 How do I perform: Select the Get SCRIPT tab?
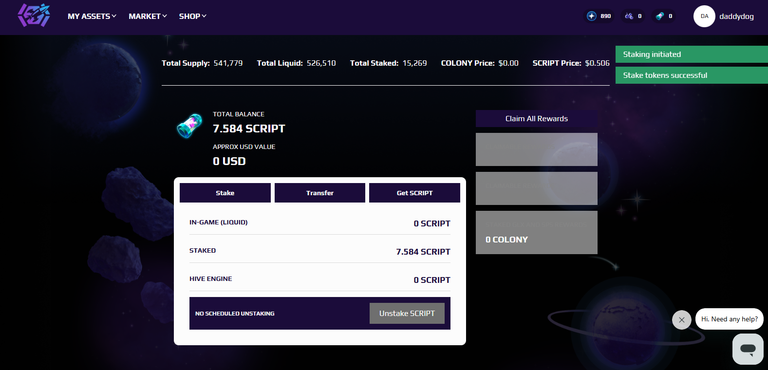(x=414, y=193)
